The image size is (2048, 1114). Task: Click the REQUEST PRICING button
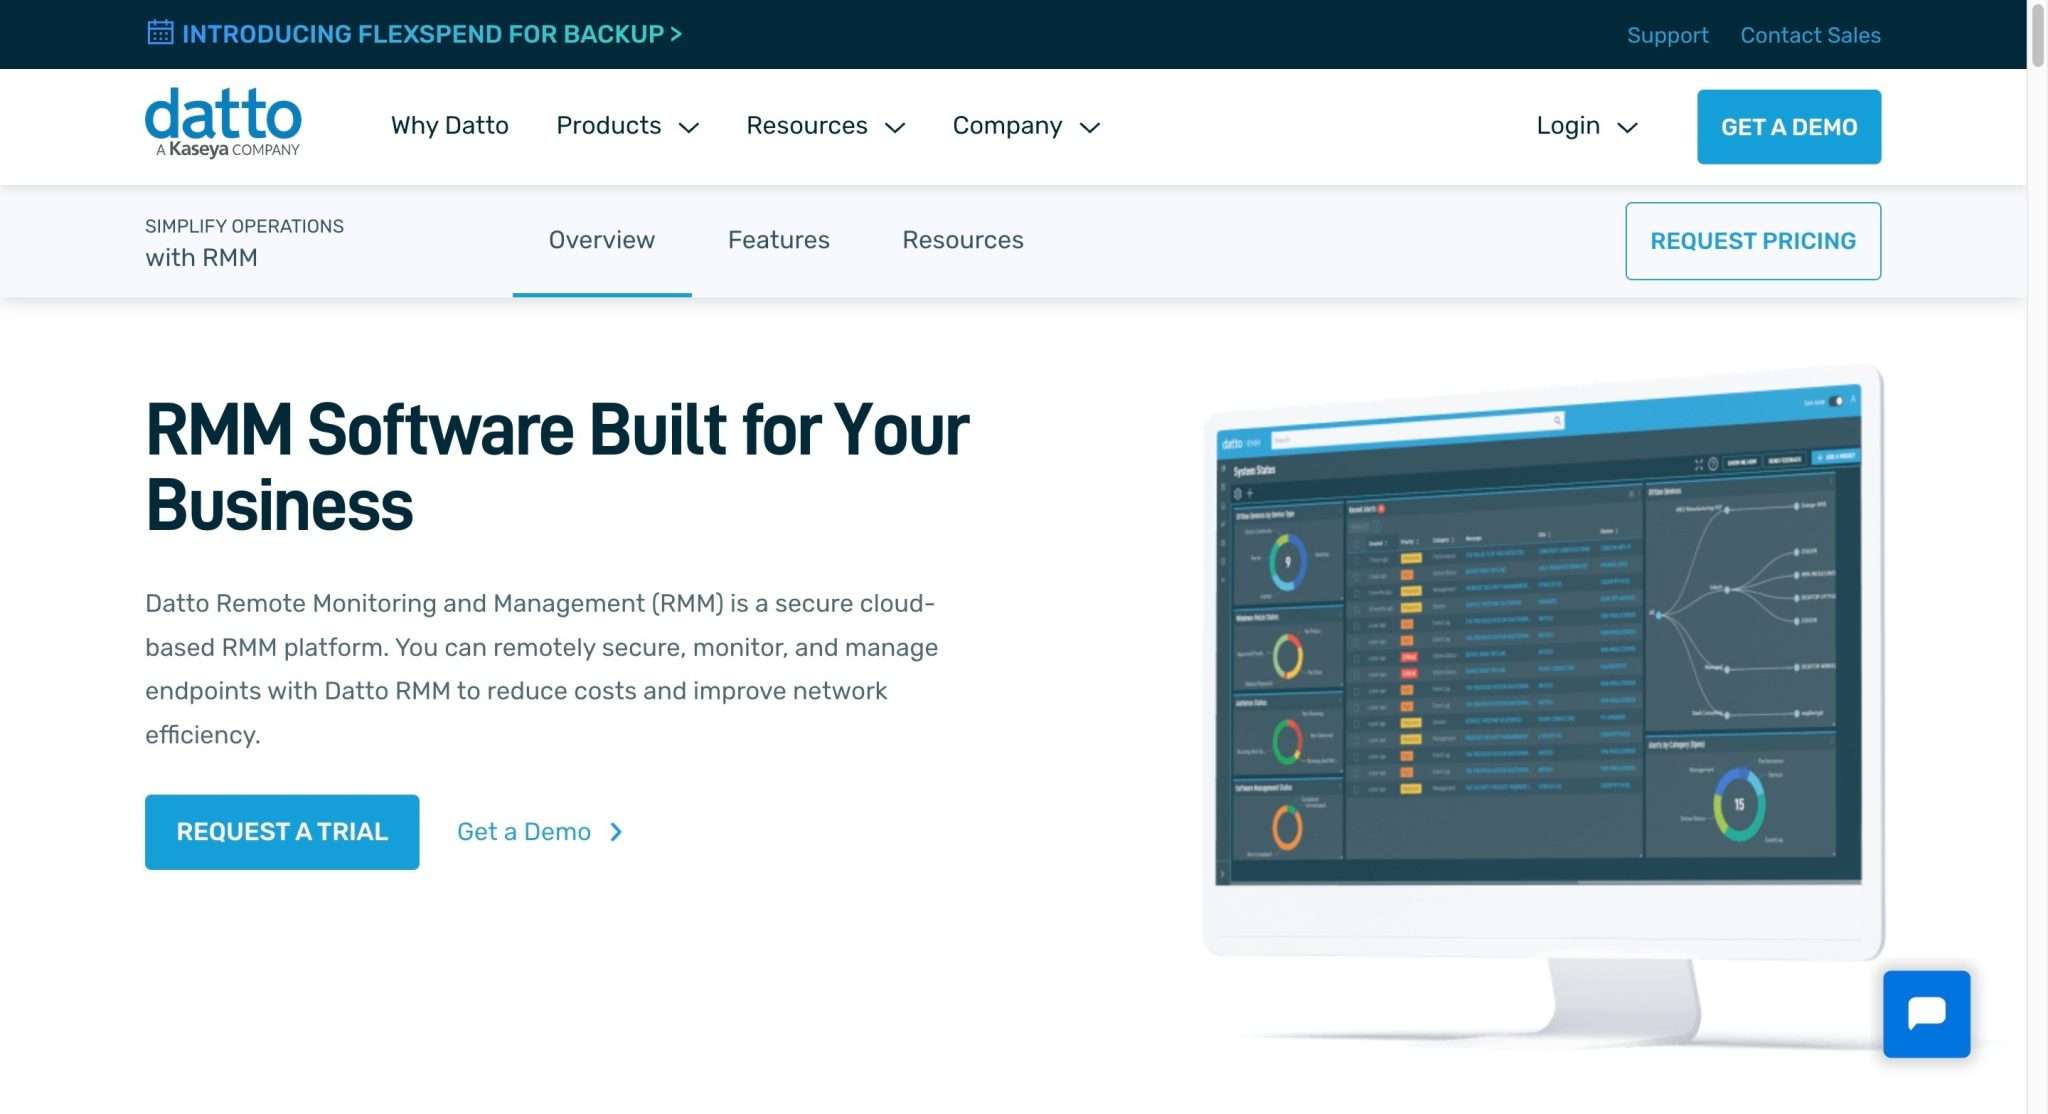click(1753, 241)
